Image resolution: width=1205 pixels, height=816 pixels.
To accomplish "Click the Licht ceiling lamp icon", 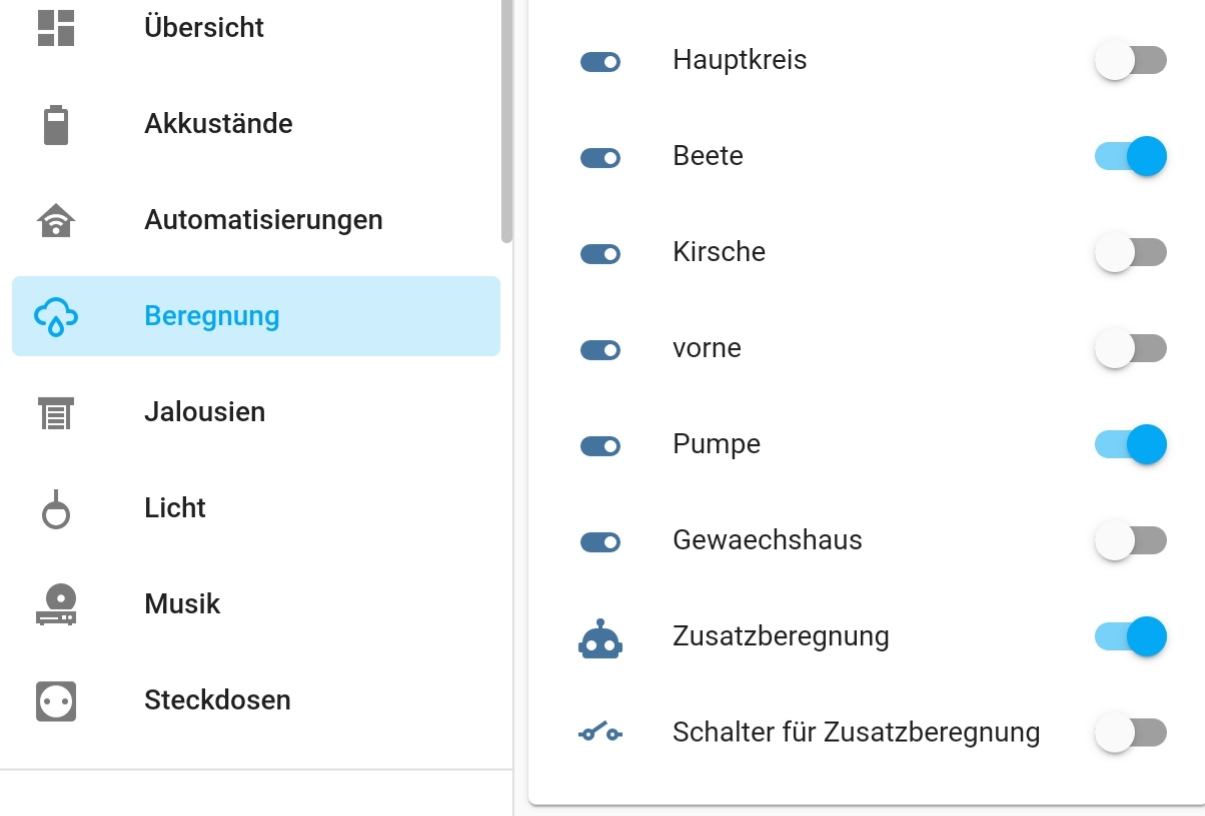I will pos(56,509).
